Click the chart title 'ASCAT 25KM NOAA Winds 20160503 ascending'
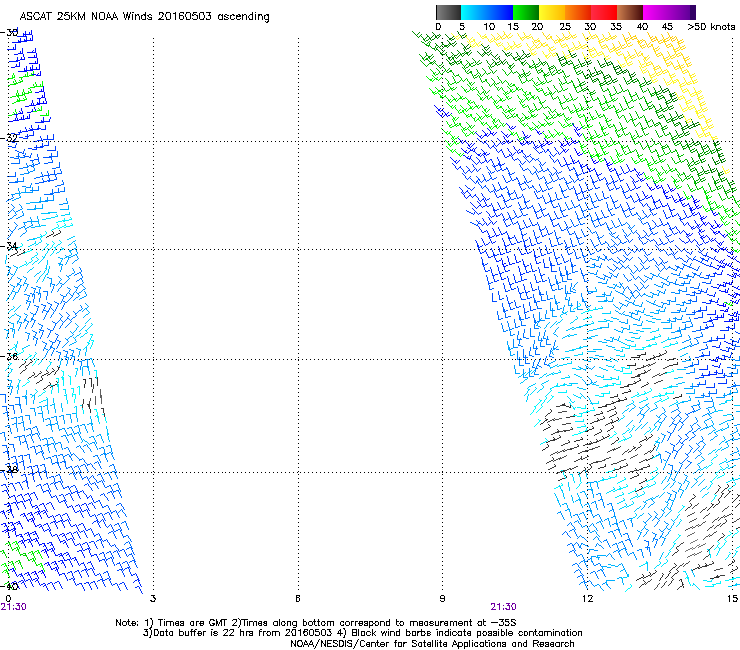 click(144, 17)
